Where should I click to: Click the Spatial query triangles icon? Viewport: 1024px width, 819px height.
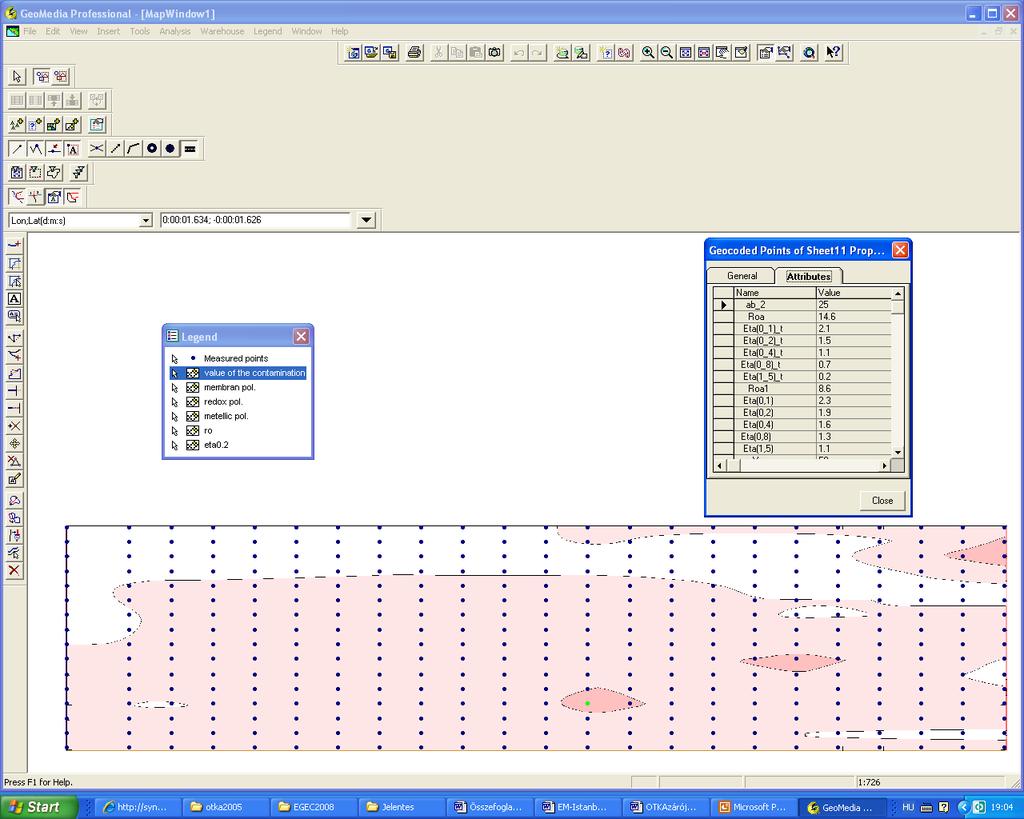[x=17, y=124]
